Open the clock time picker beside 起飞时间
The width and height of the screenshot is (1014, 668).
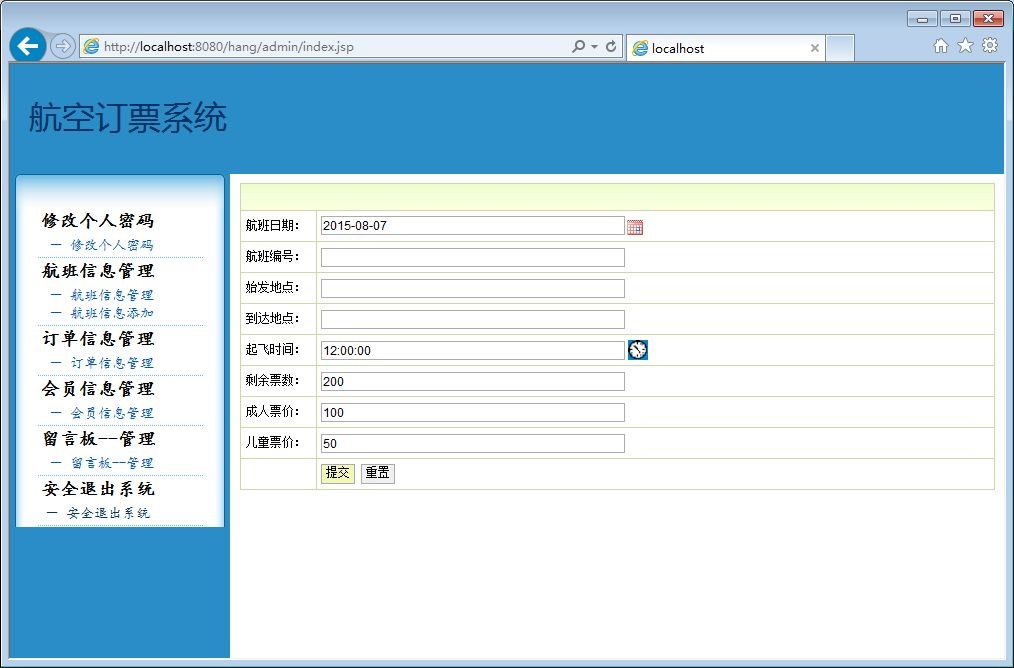pyautogui.click(x=638, y=350)
